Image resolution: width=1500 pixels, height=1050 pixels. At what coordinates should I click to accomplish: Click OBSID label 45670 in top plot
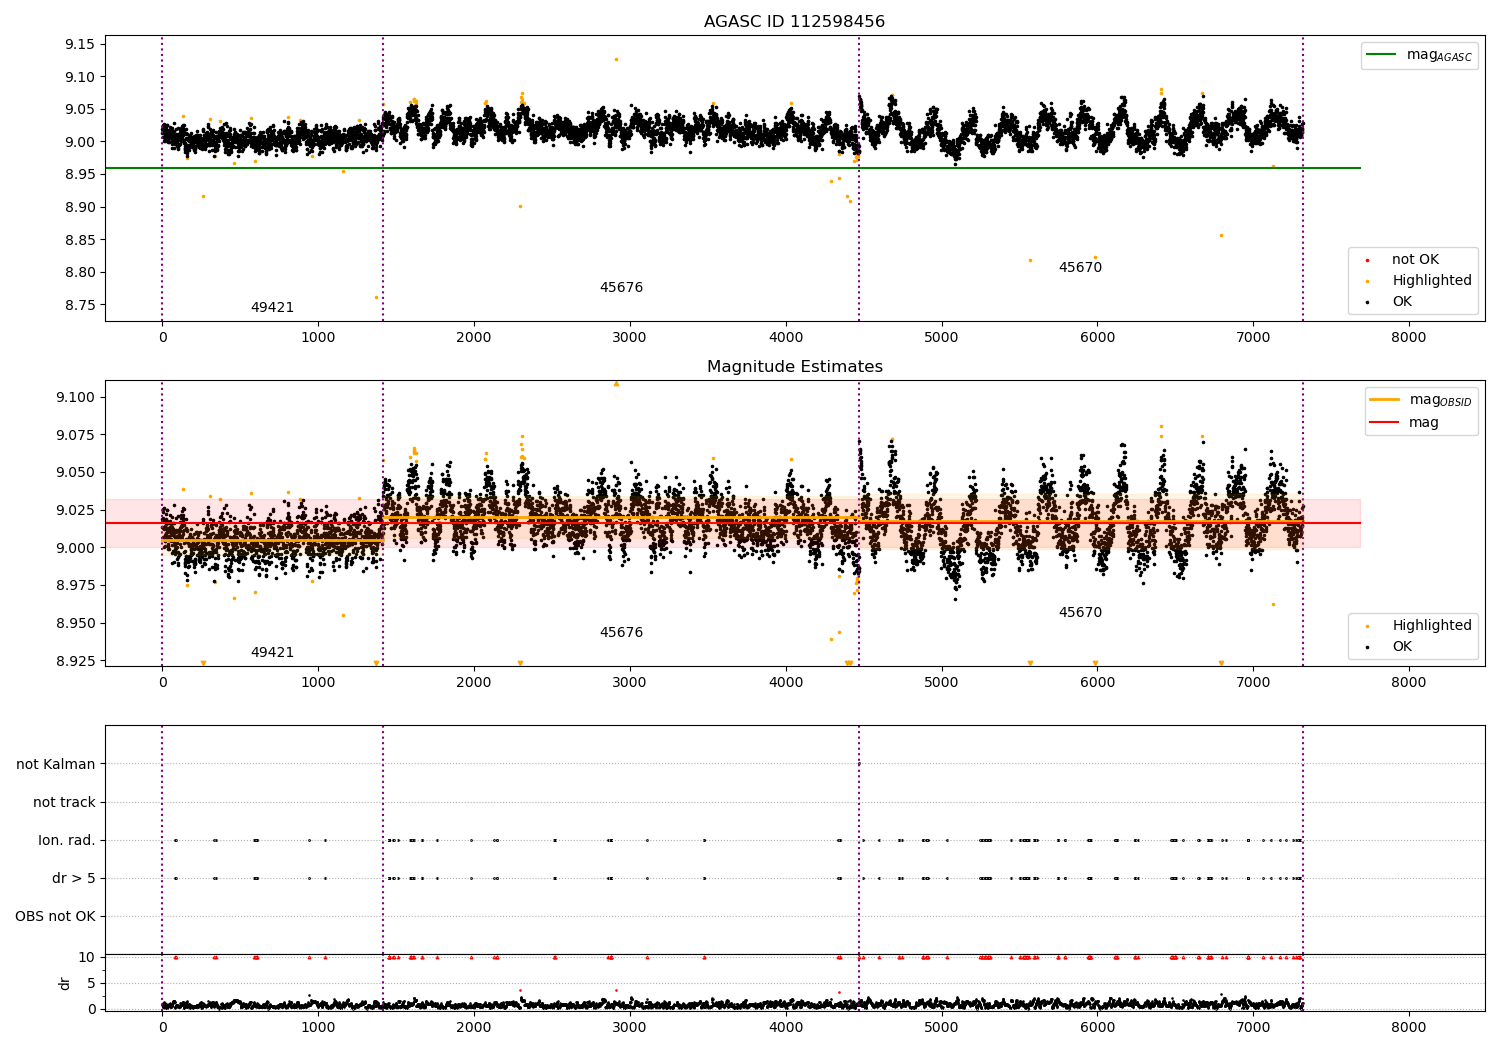click(x=1080, y=268)
